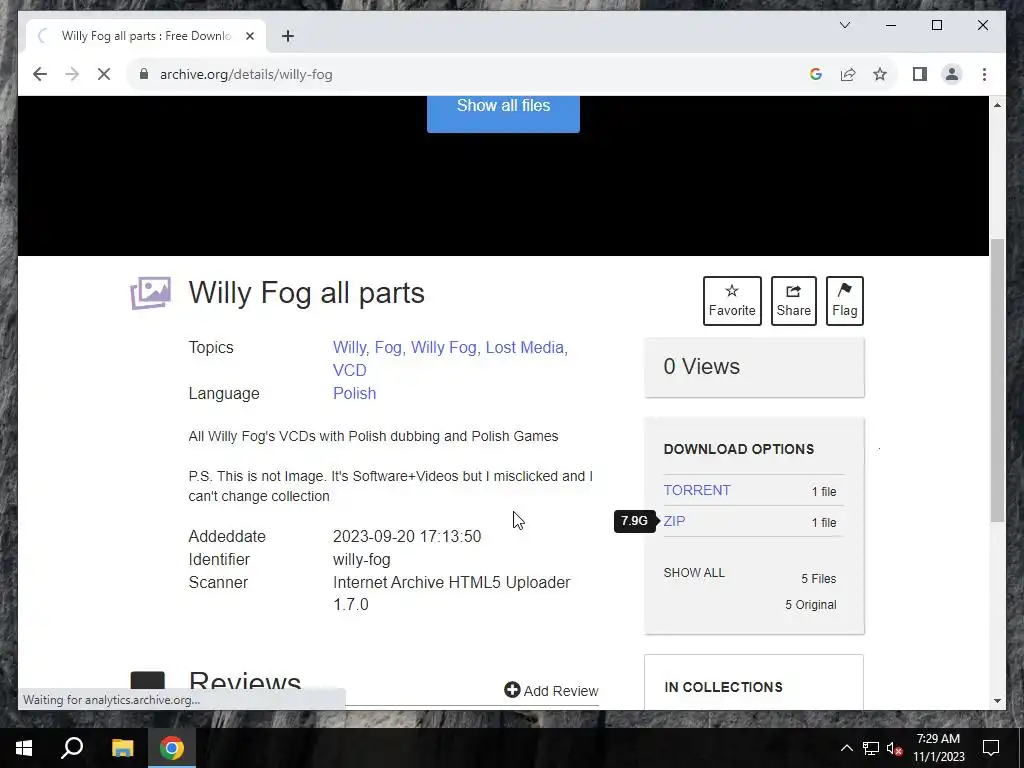Viewport: 1024px width, 768px height.
Task: Open the muted volume tray icon
Action: click(895, 748)
